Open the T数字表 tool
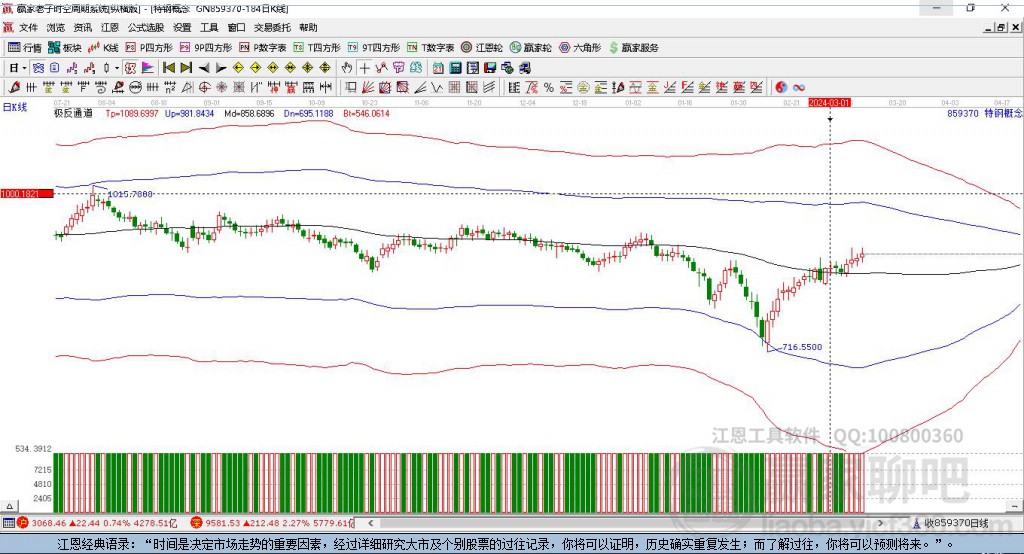This screenshot has width=1024, height=554. tap(430, 48)
